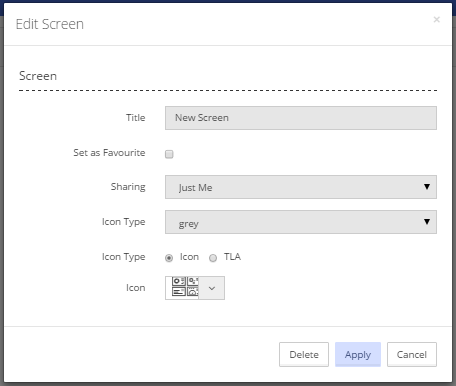Click the Screen section heading

click(38, 76)
